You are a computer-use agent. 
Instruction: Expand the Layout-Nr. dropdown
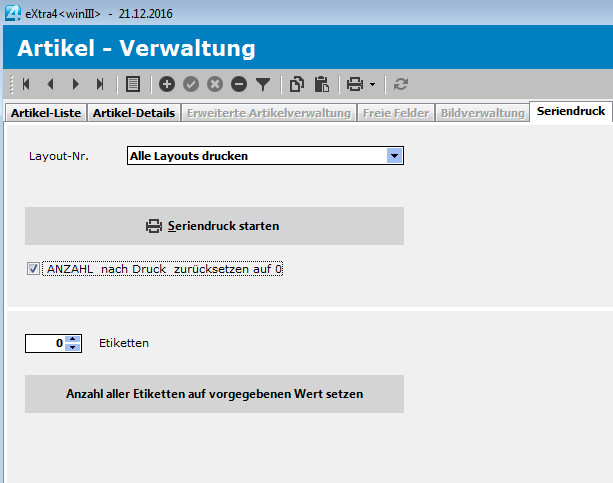point(394,156)
